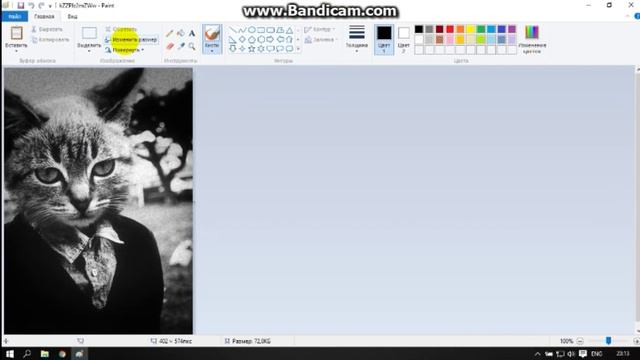This screenshot has width=640, height=360.
Task: Expand the Rotate dropdown
Action: pyautogui.click(x=142, y=50)
